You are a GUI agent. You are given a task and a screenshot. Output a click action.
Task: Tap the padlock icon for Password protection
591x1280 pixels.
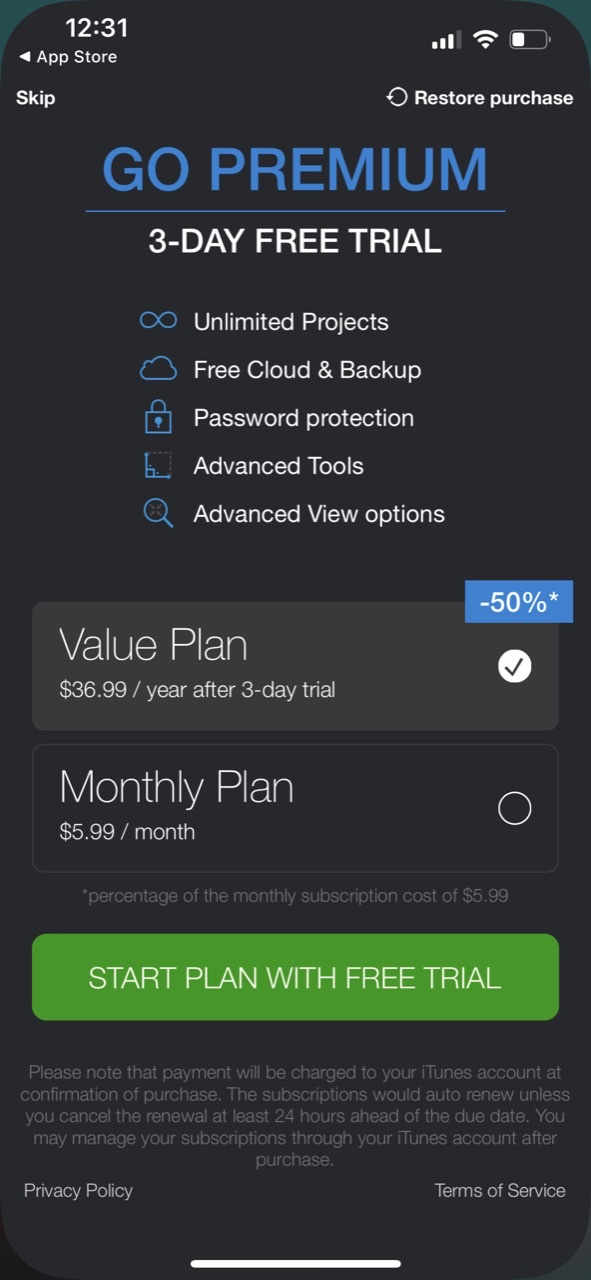[x=158, y=417]
